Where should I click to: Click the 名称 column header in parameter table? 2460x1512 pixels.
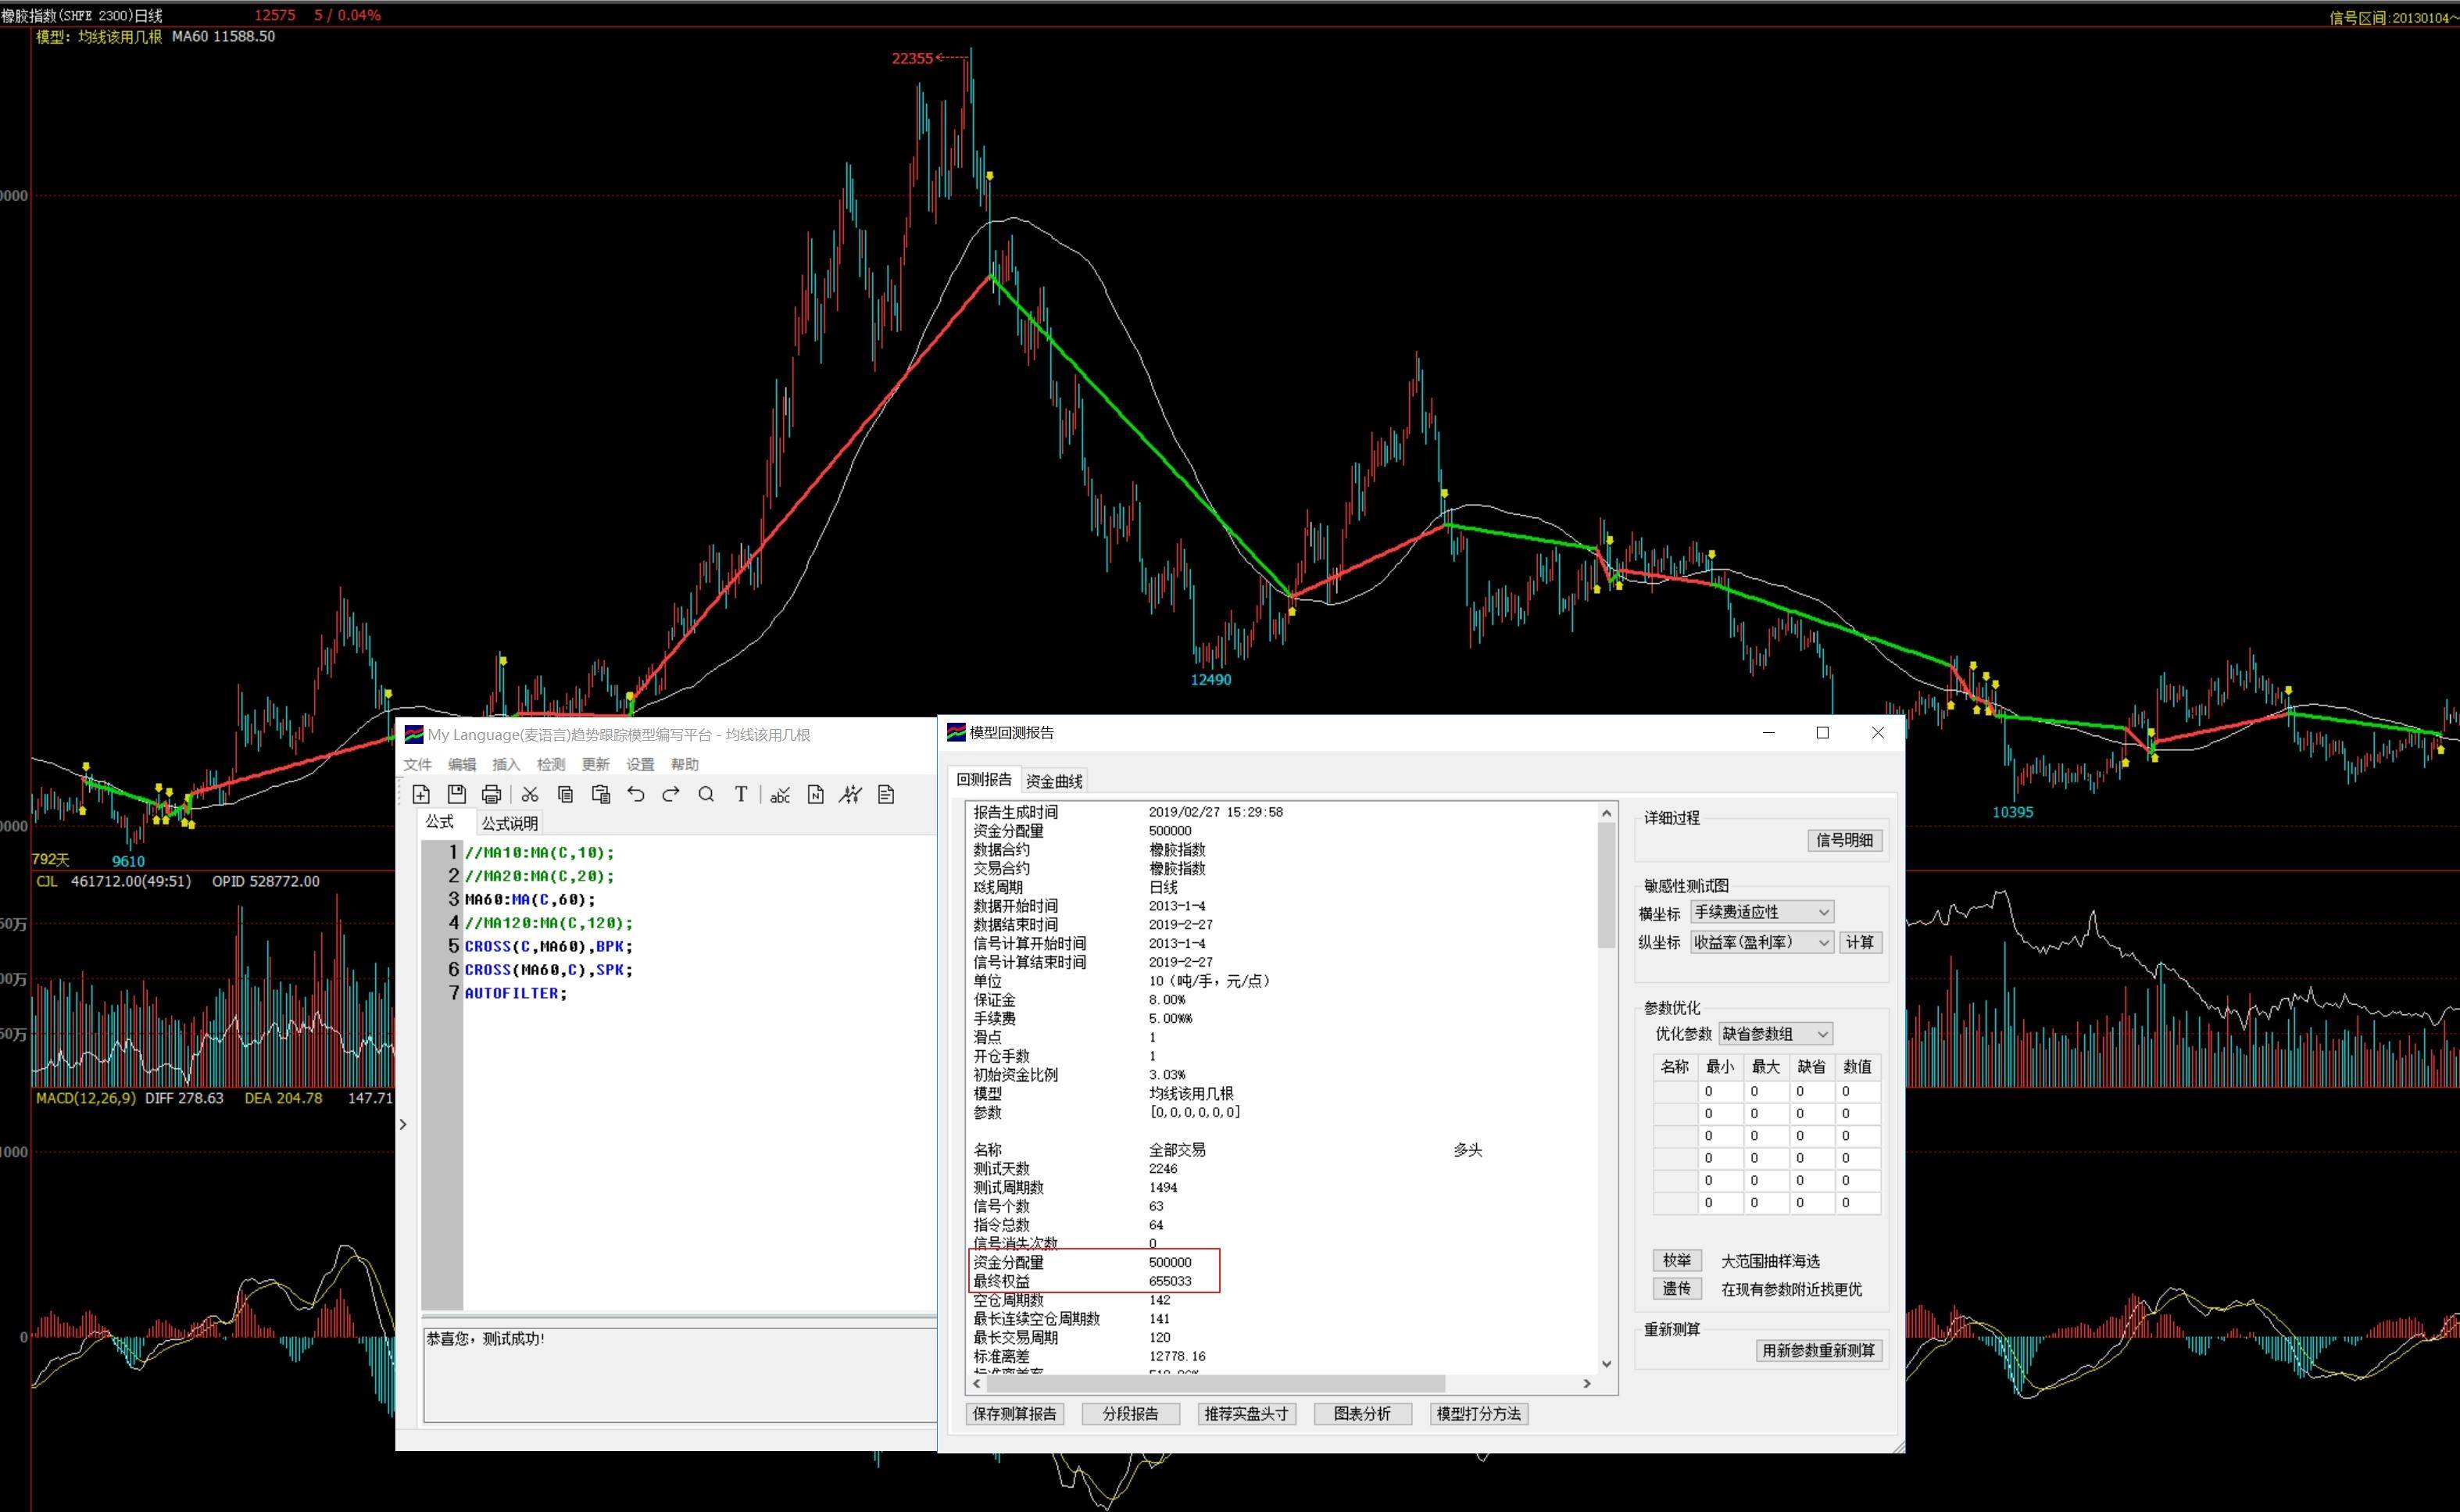point(1676,1067)
